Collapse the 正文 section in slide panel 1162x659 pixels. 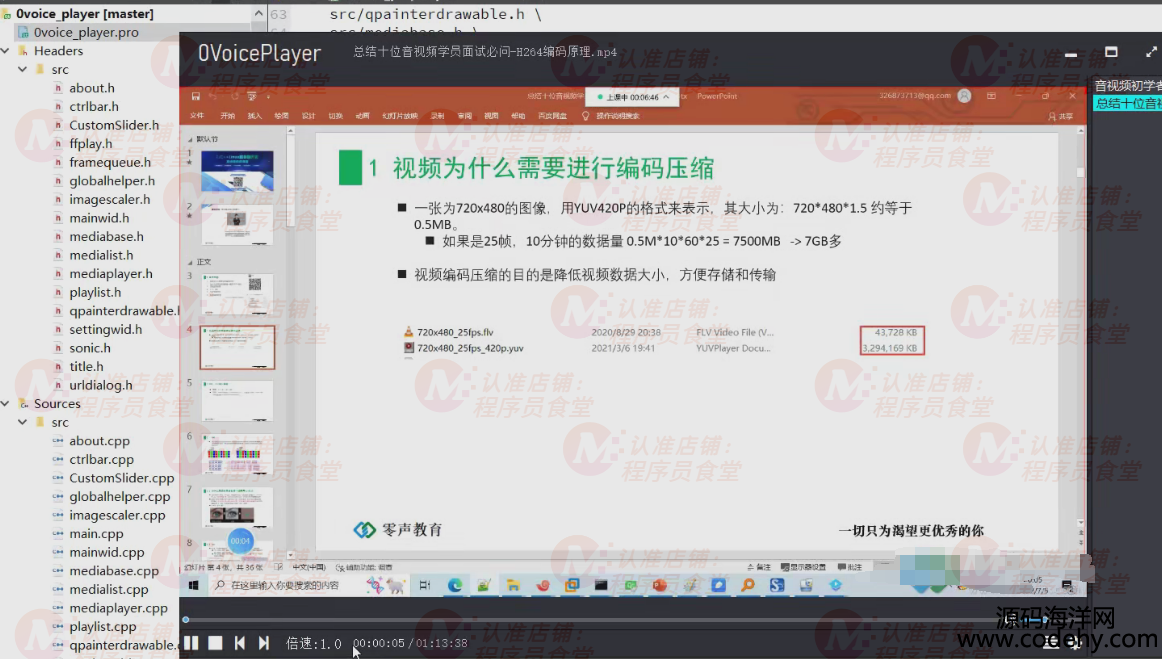coord(190,262)
